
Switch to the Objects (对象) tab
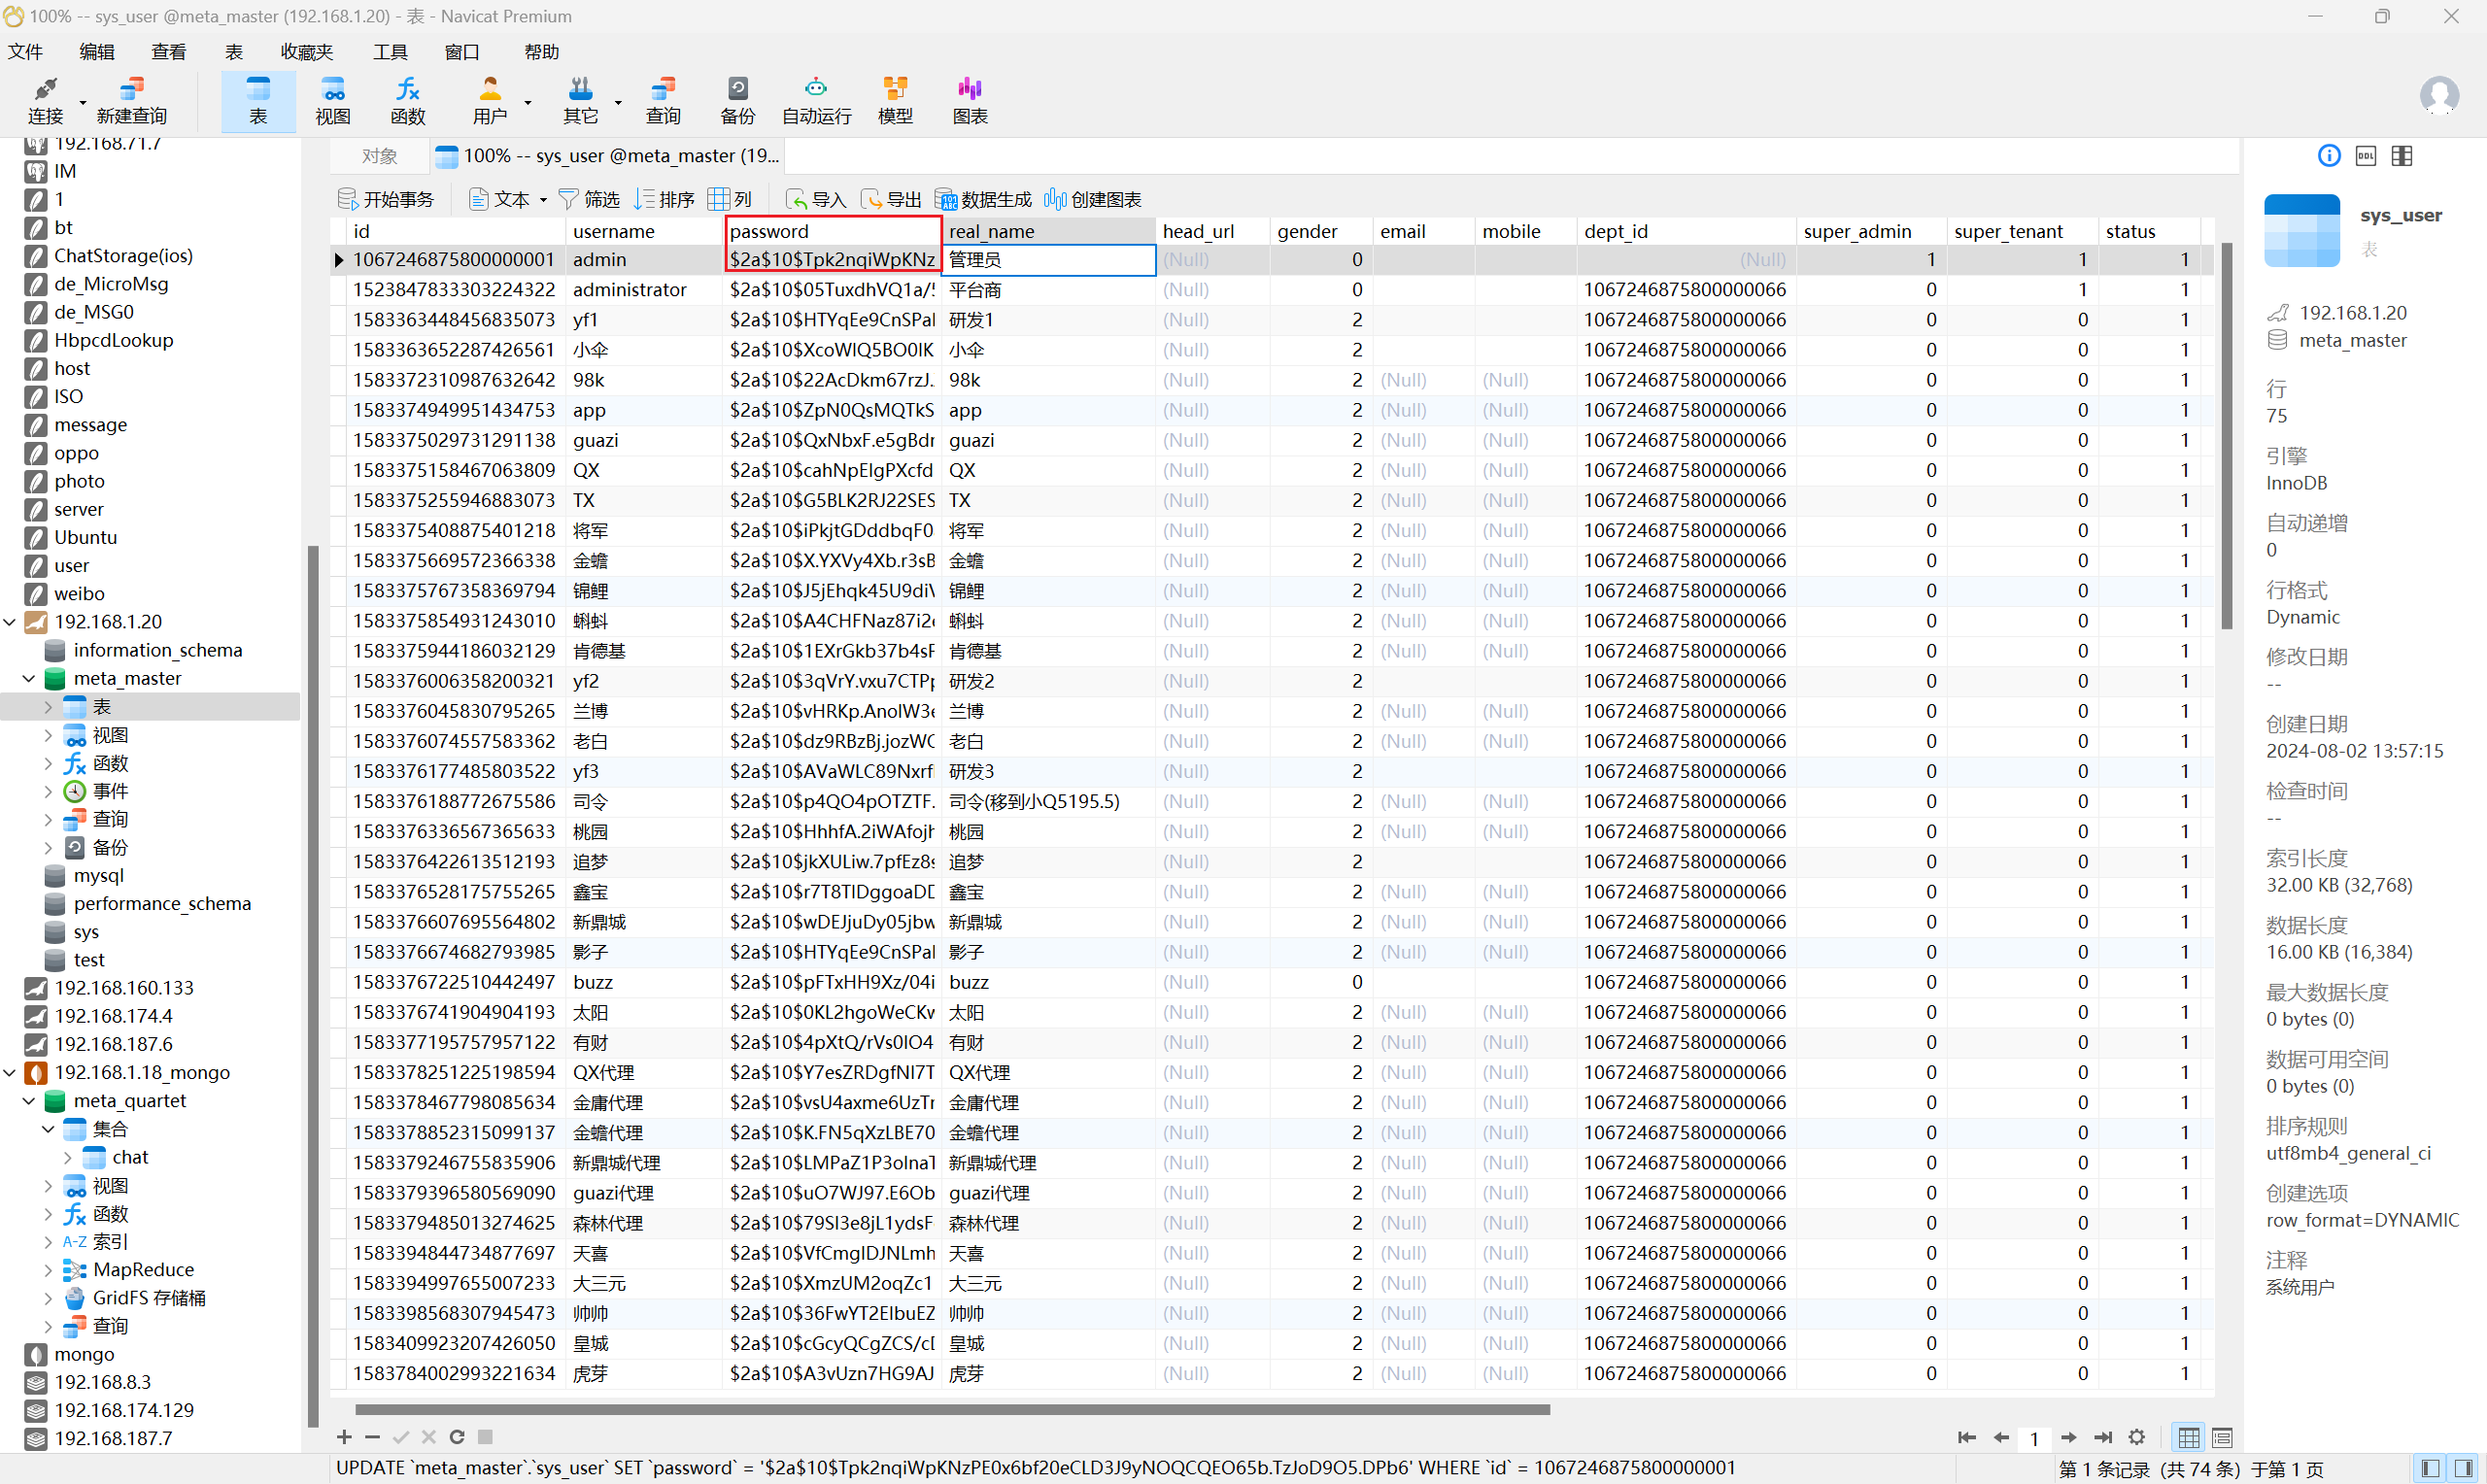pyautogui.click(x=380, y=156)
